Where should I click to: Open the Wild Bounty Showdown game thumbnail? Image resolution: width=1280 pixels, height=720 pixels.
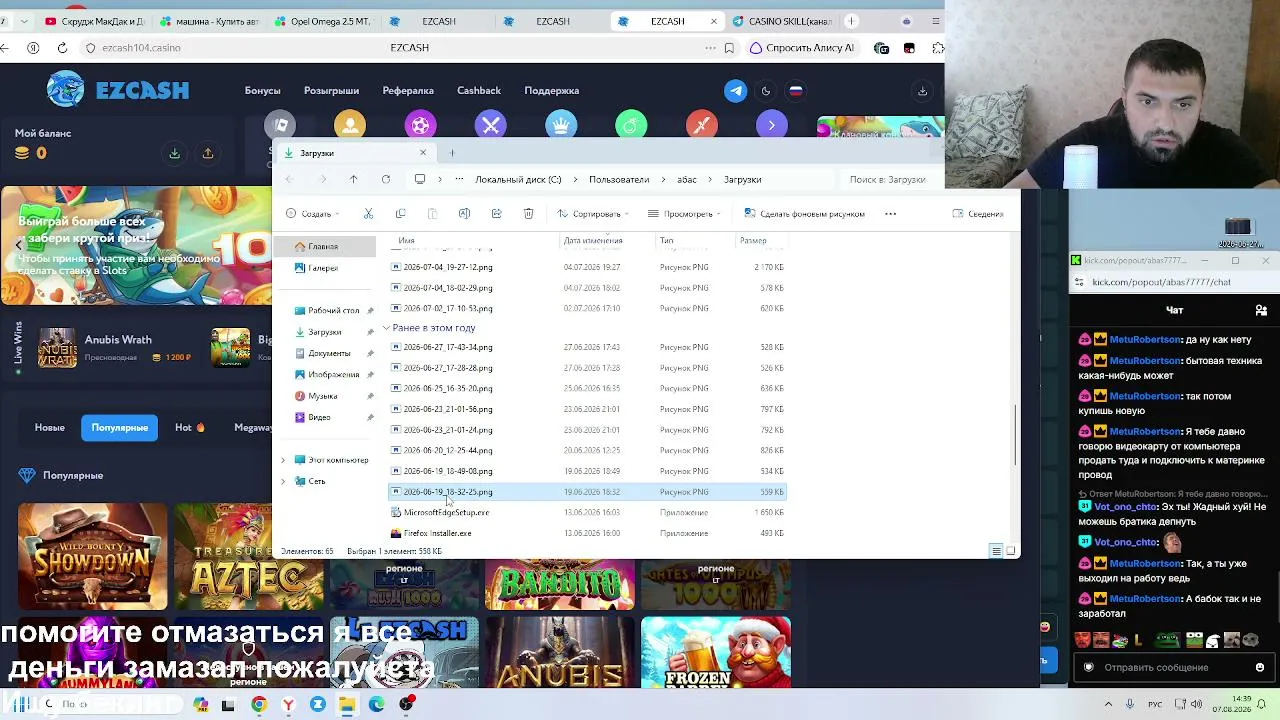(93, 556)
